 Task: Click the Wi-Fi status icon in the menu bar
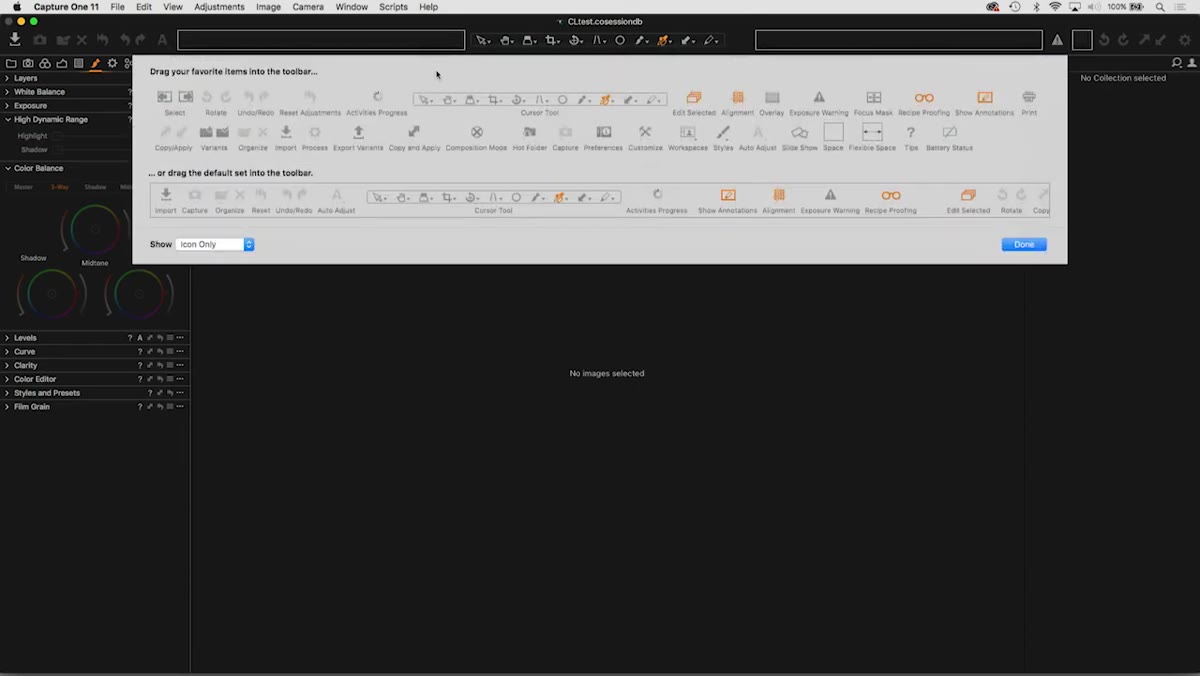pyautogui.click(x=1055, y=7)
